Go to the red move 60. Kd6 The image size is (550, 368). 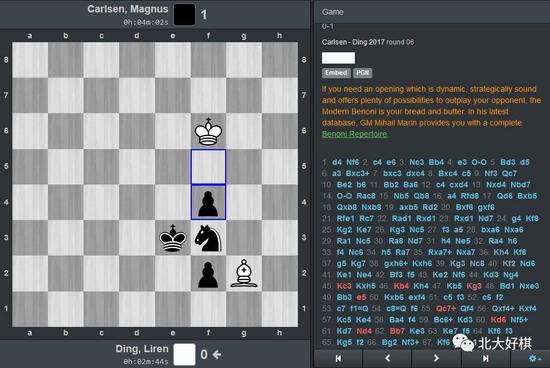[498, 320]
